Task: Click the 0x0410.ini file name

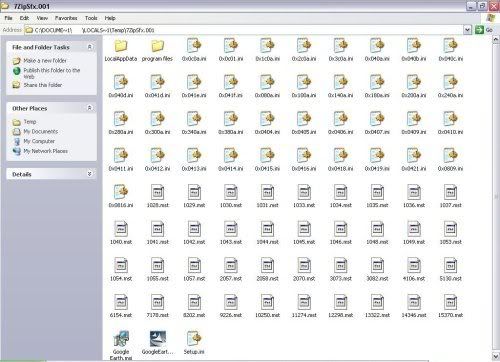Action: coord(450,132)
